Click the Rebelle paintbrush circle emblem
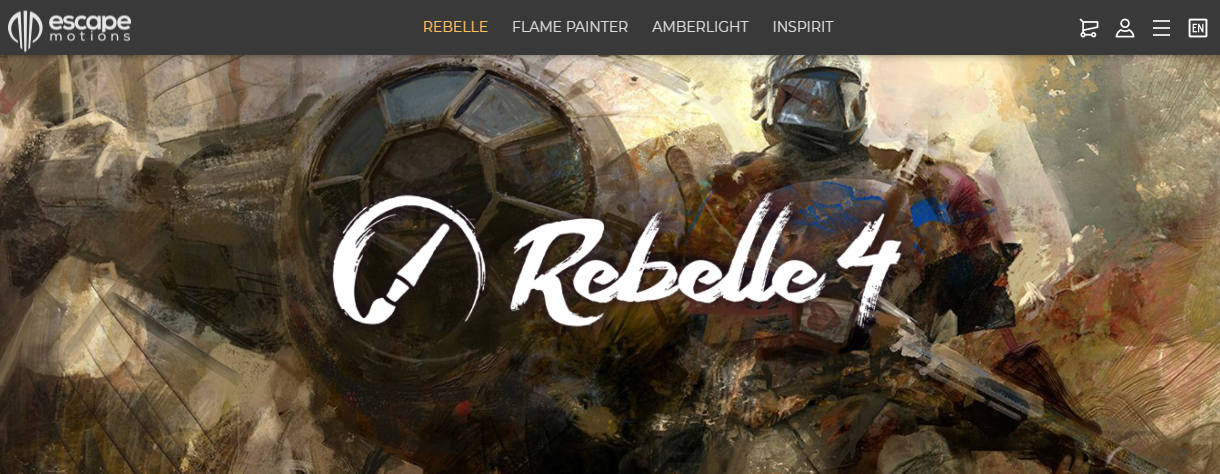 pyautogui.click(x=409, y=260)
